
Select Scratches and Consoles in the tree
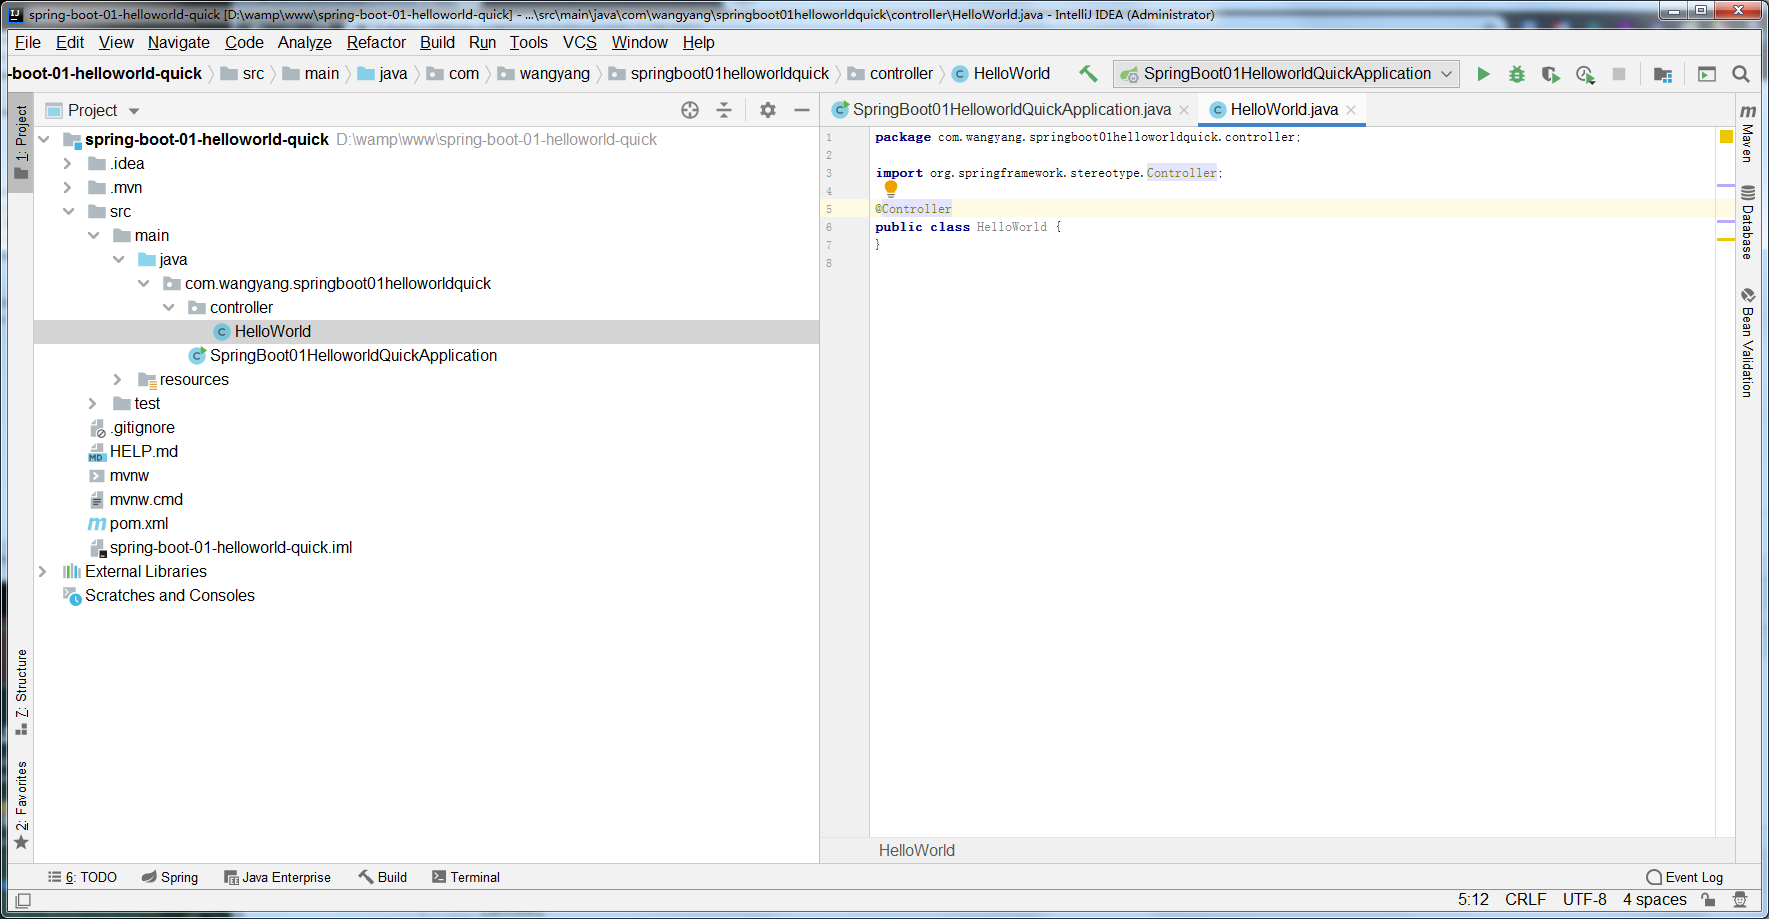tap(170, 595)
